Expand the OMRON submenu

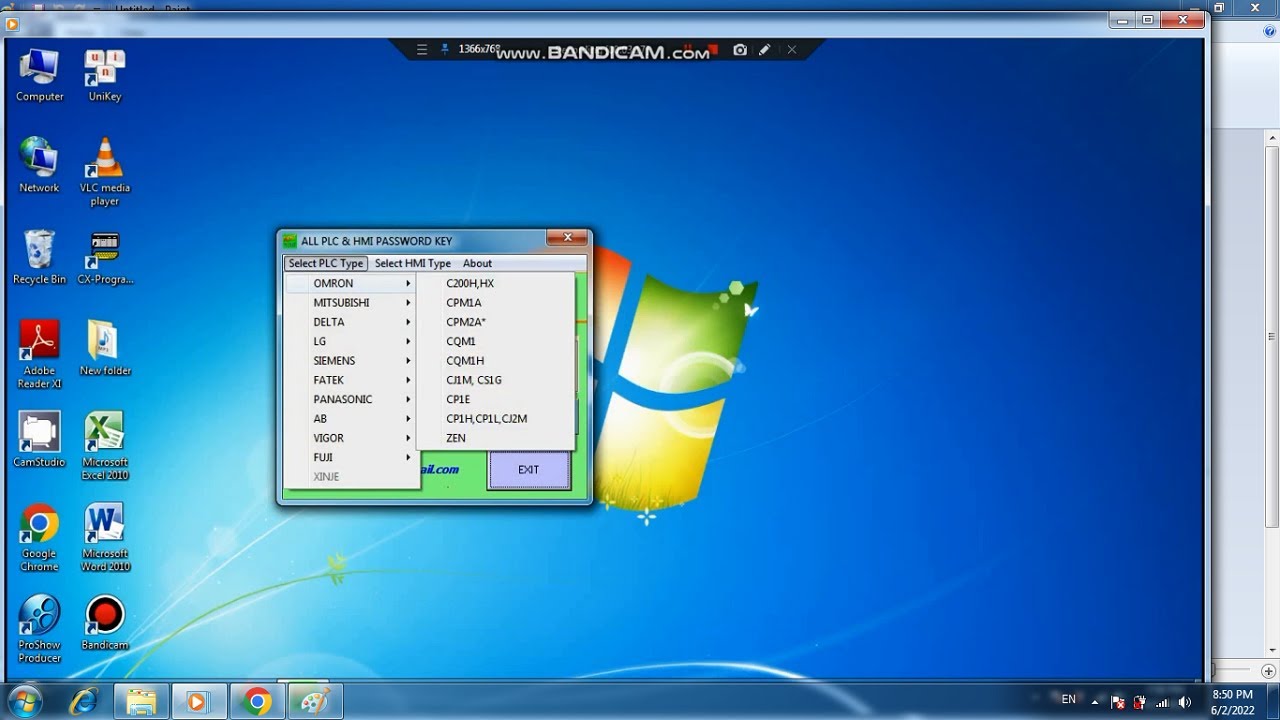[x=351, y=283]
